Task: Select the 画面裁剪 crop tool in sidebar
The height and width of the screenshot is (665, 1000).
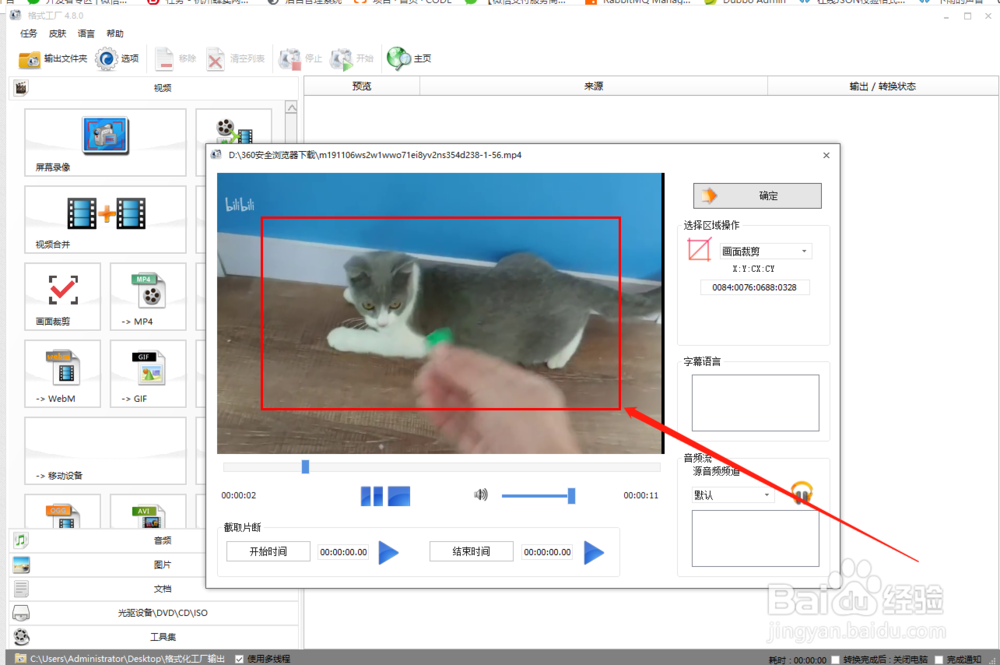Action: click(62, 296)
